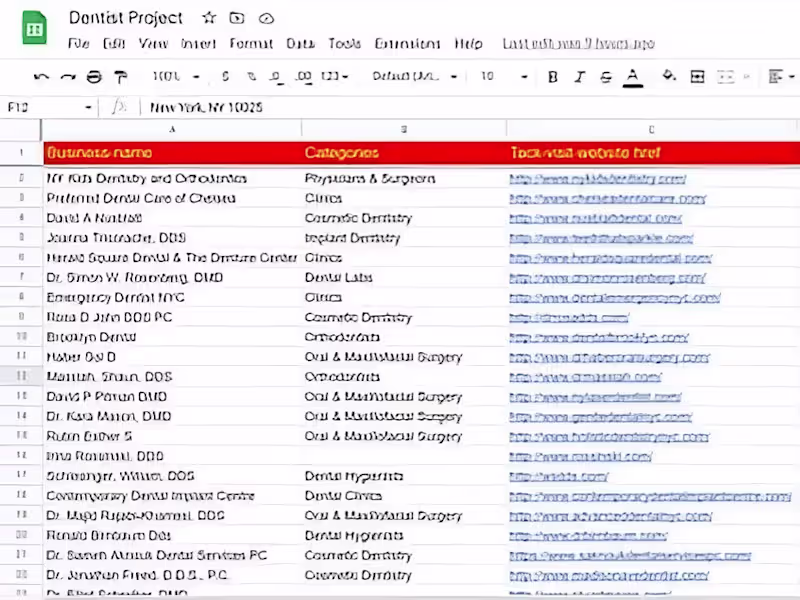Screen dimensions: 800x600
Task: Open the Default font dropdown
Action: point(414,77)
